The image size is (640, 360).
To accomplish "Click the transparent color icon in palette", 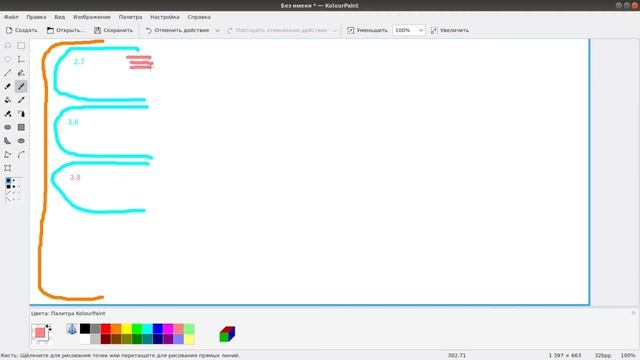I will click(72, 329).
